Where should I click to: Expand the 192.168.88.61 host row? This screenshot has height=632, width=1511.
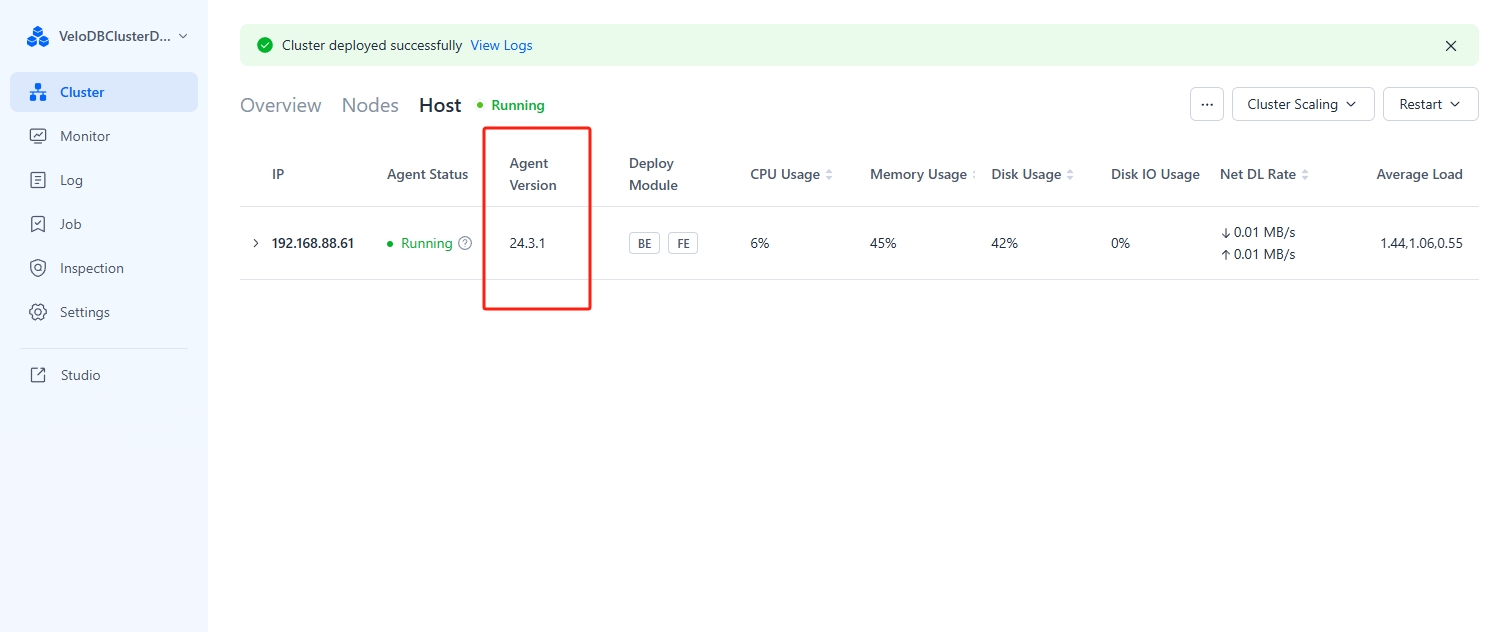tap(256, 243)
